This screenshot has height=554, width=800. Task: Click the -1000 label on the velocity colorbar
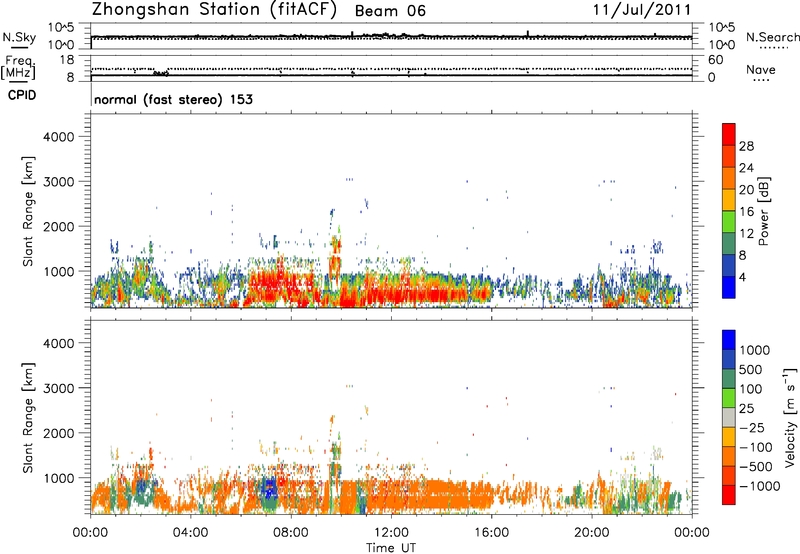click(x=759, y=486)
